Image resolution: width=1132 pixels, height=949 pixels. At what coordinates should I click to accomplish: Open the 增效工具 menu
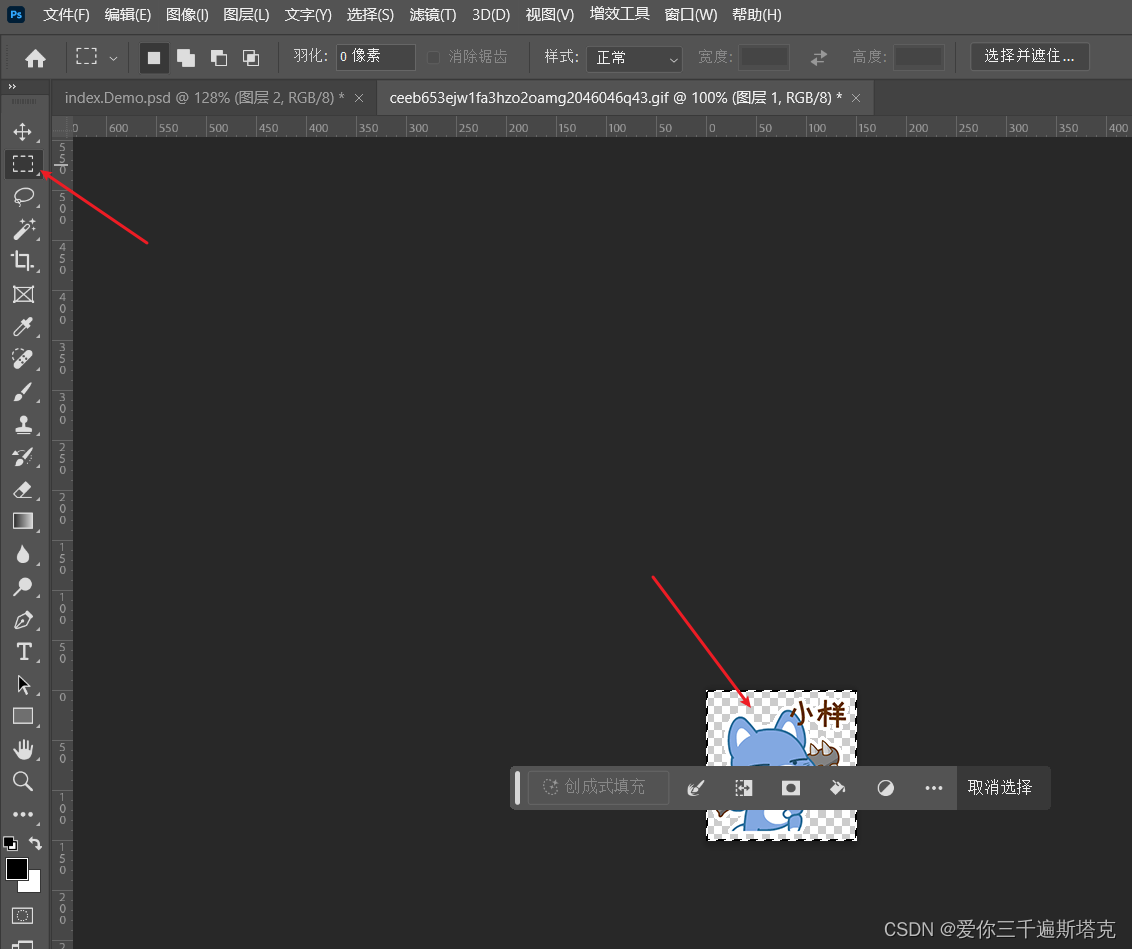619,14
